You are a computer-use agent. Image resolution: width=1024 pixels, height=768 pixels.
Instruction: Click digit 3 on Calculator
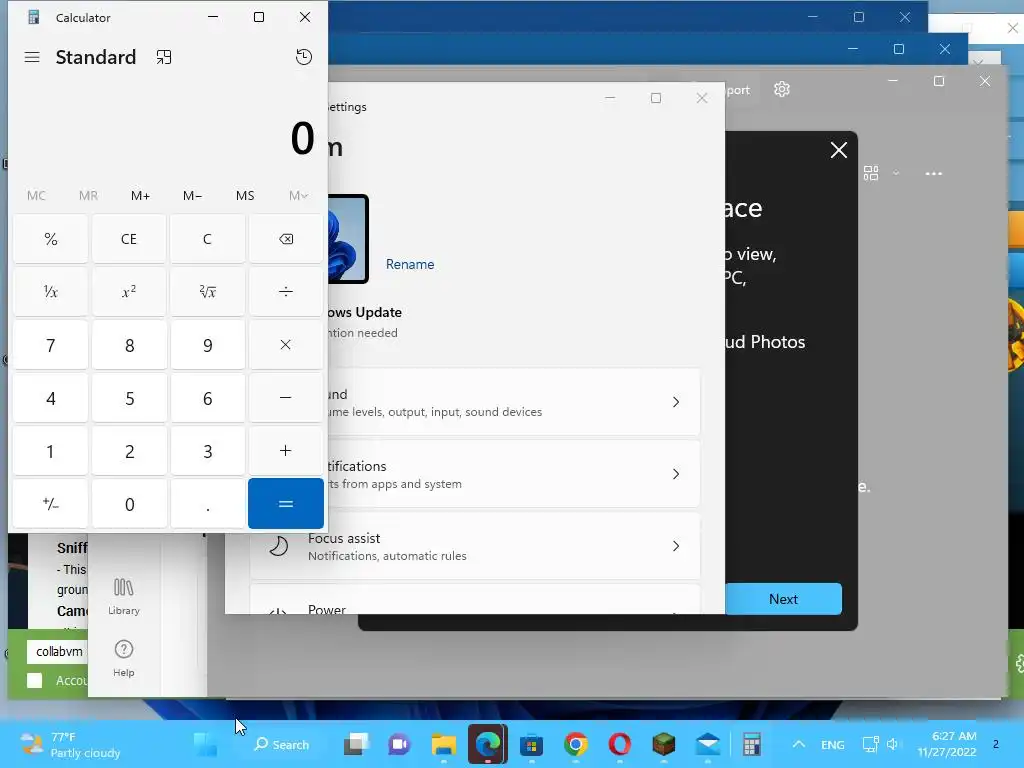click(208, 451)
